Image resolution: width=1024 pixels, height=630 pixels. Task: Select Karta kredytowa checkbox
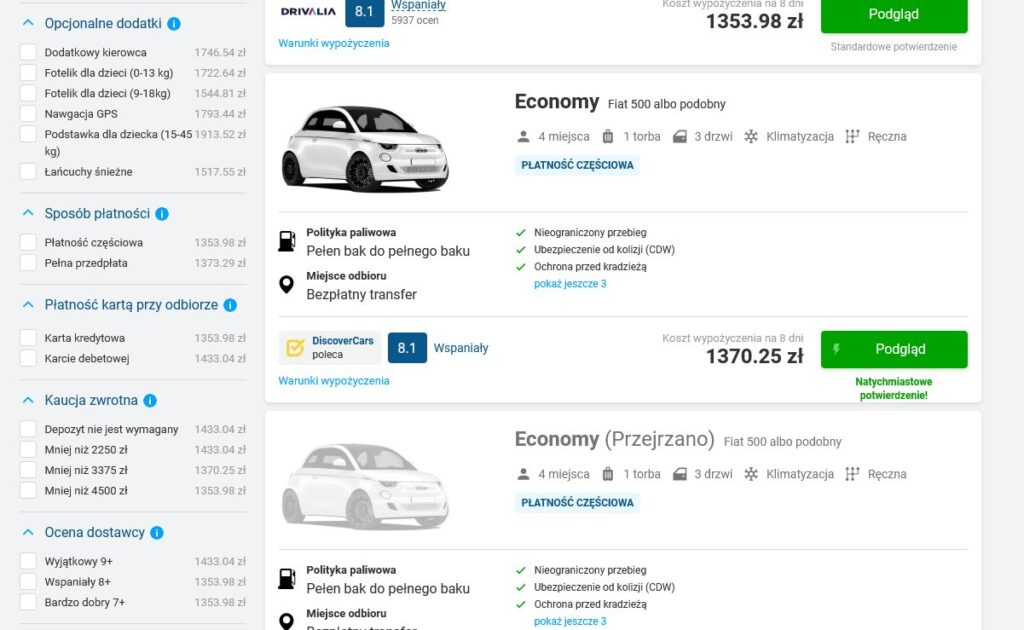click(x=28, y=338)
